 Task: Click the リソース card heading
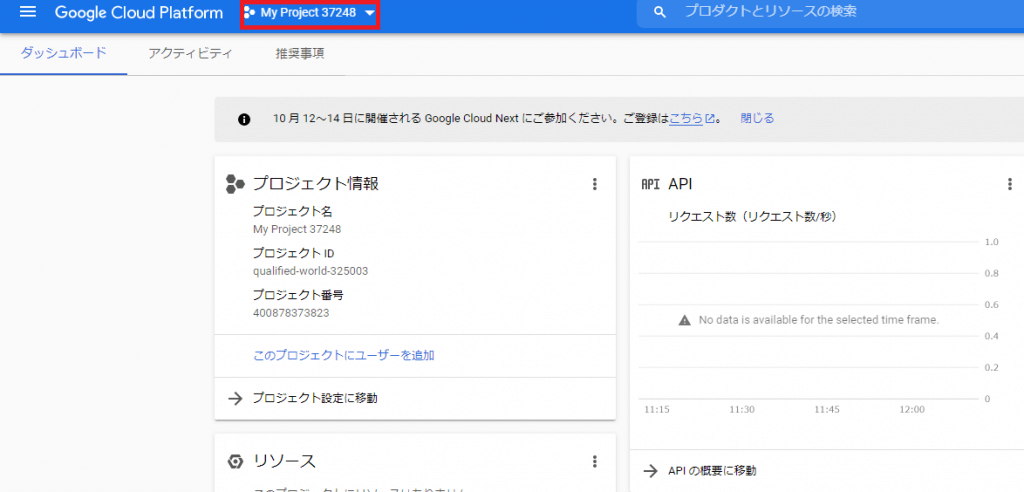point(285,461)
